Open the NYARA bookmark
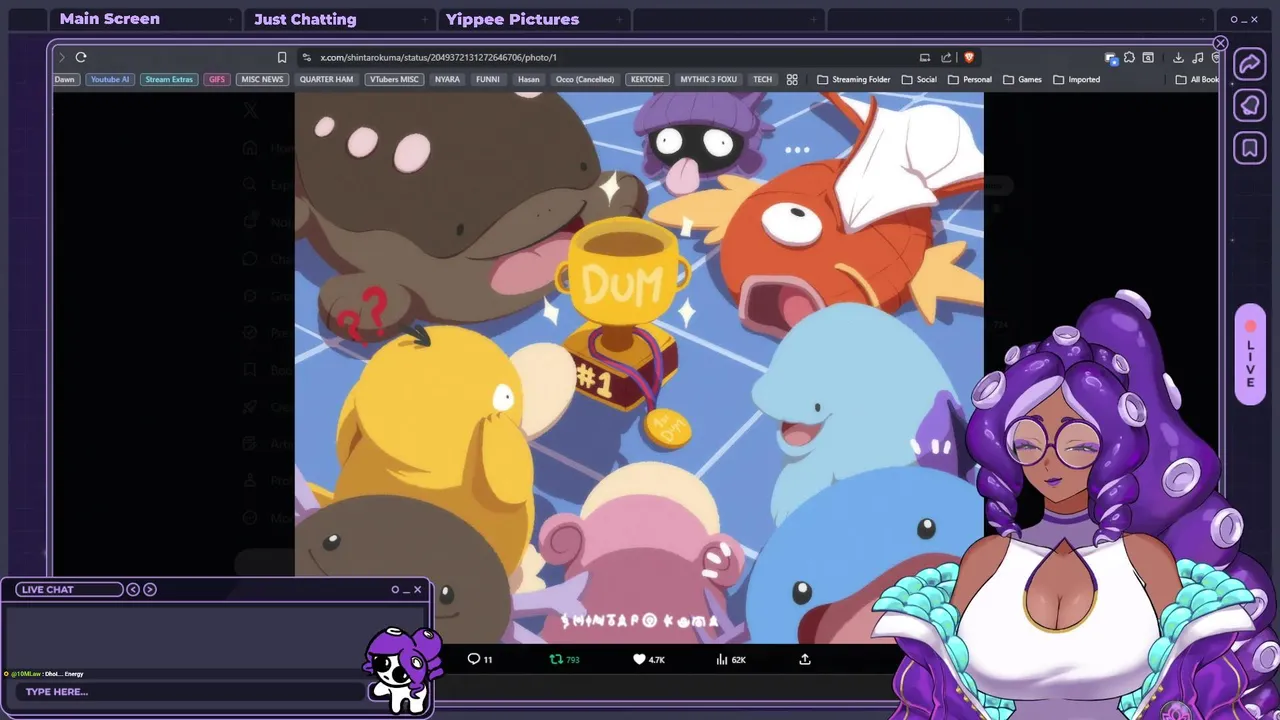Image resolution: width=1280 pixels, height=720 pixels. (447, 79)
